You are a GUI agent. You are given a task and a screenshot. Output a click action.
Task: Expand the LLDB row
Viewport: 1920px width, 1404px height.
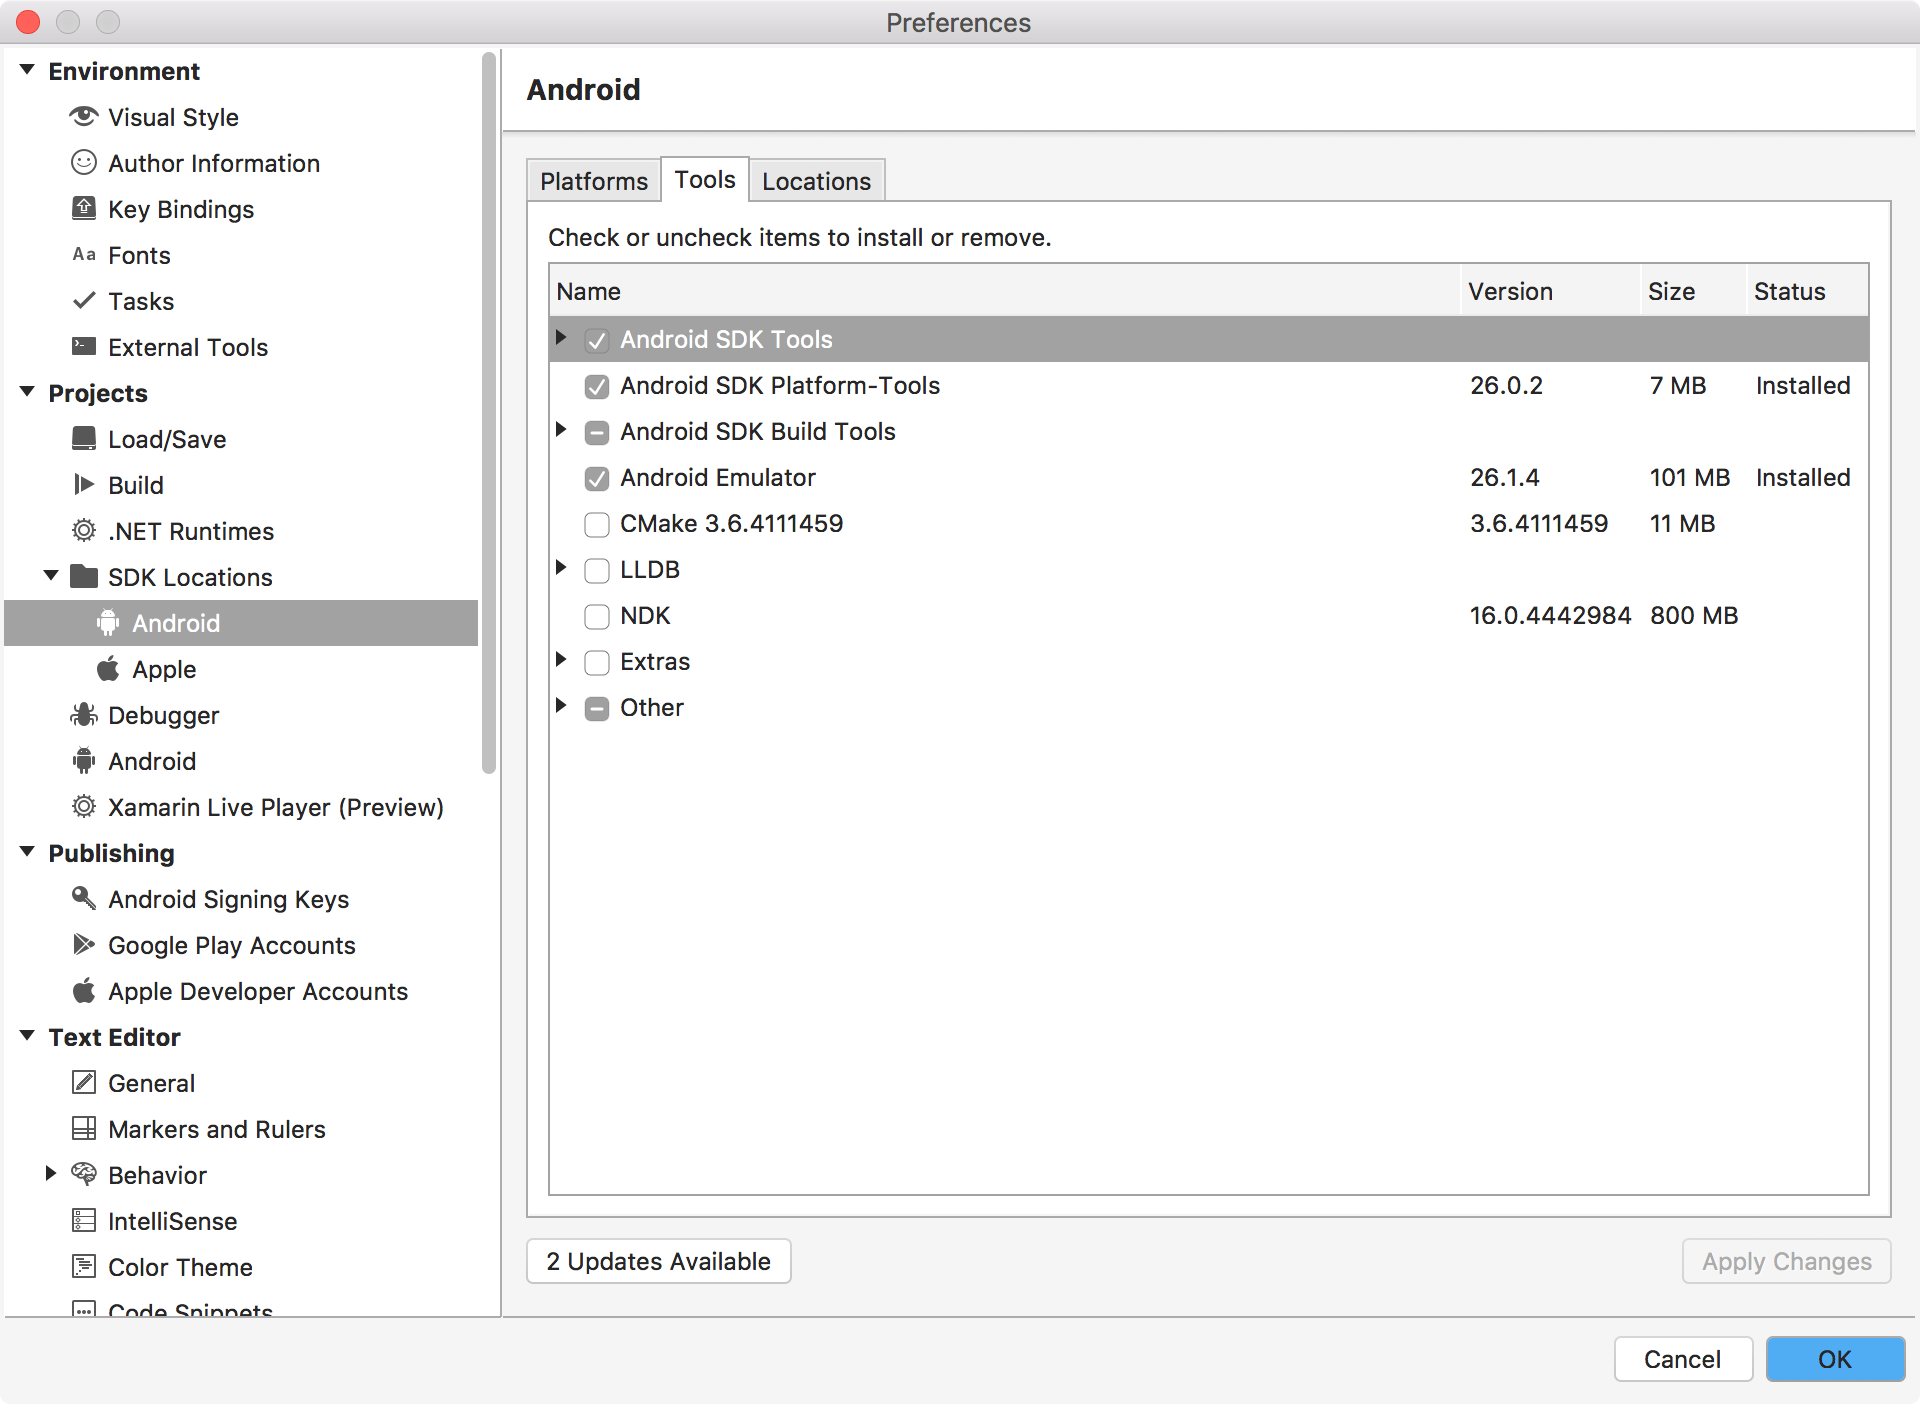click(x=561, y=568)
